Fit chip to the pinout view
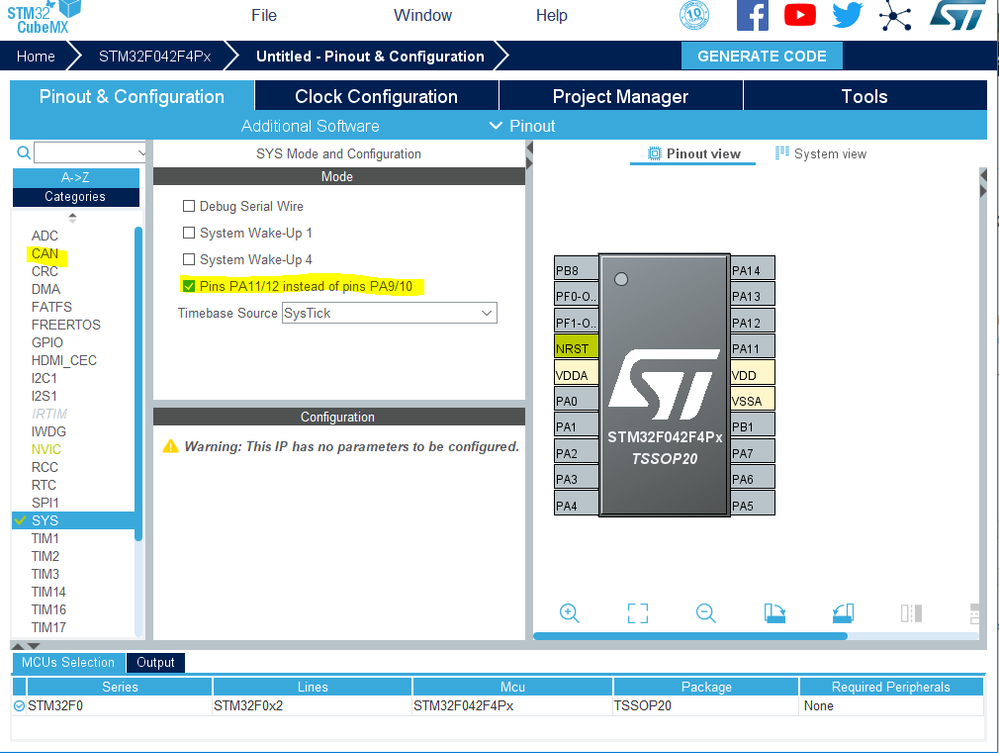Viewport: 999px width, 753px height. [638, 613]
